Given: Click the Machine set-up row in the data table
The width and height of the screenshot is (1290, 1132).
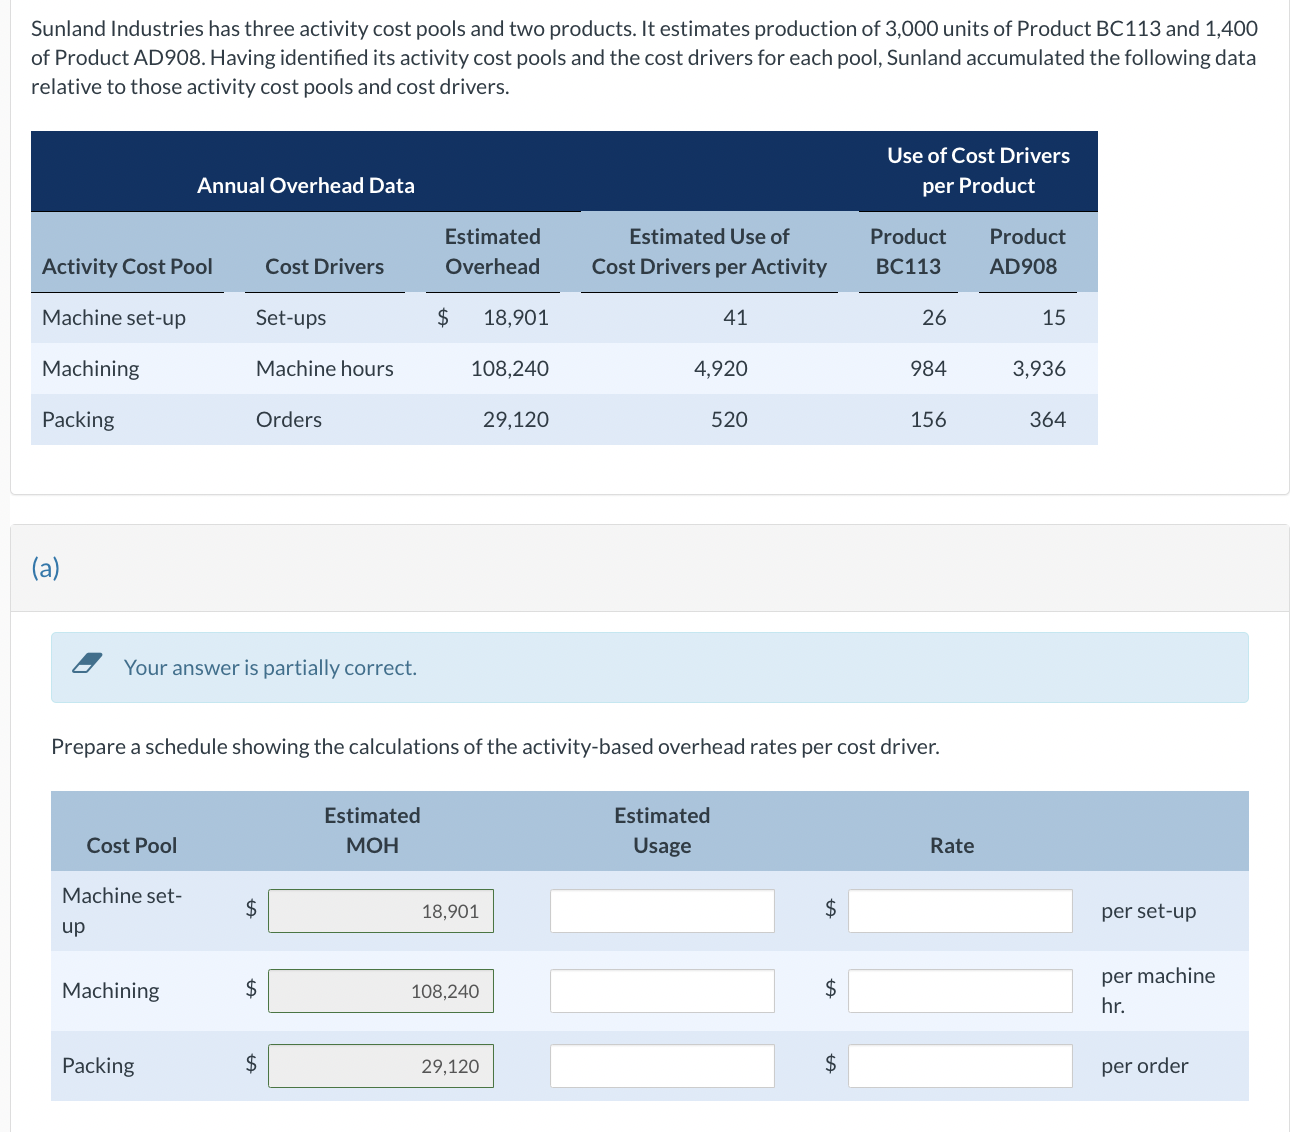Looking at the screenshot, I should tap(400, 317).
